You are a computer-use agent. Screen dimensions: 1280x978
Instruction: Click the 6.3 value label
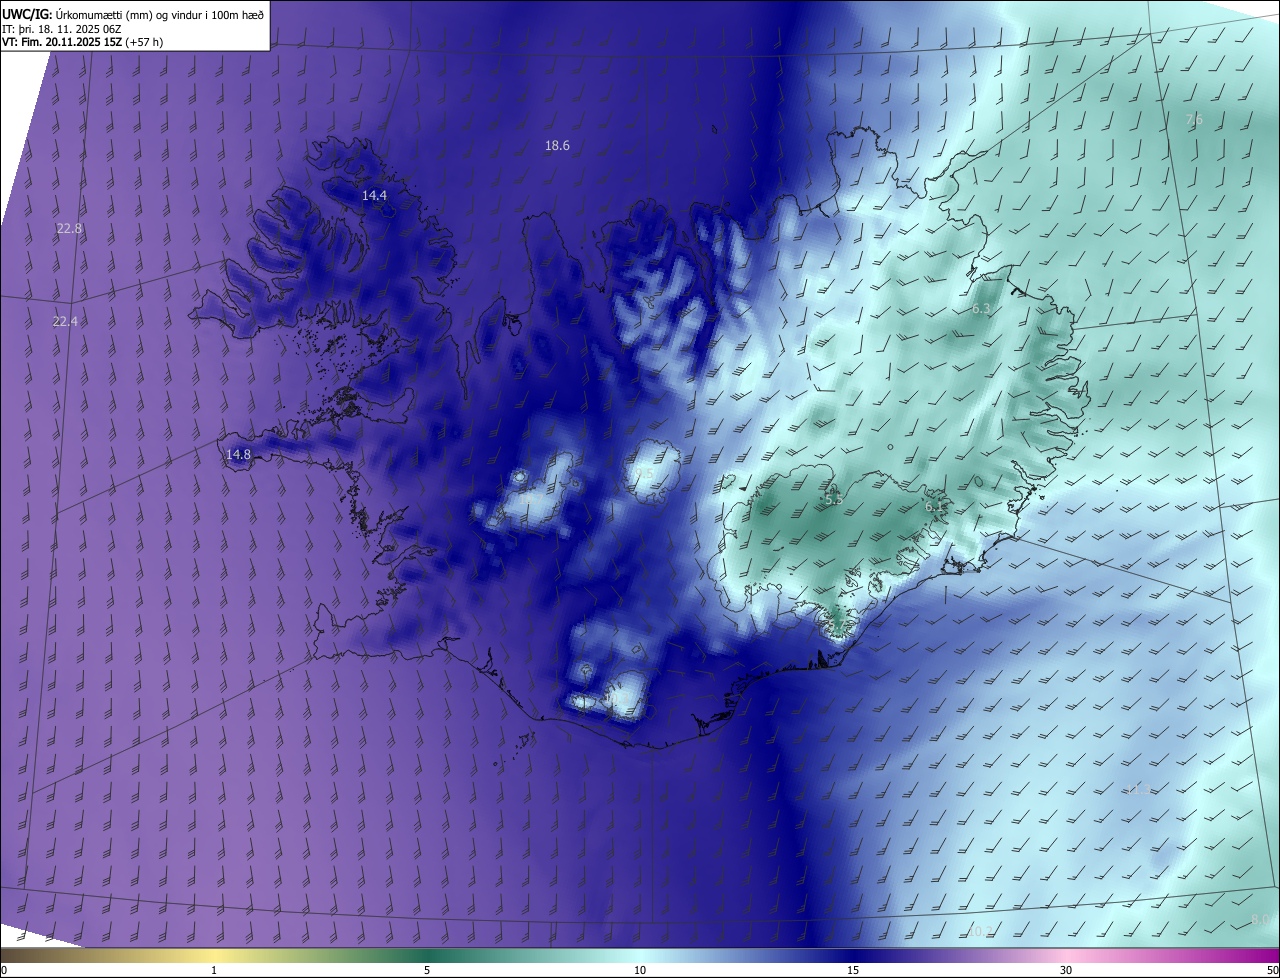tap(981, 309)
